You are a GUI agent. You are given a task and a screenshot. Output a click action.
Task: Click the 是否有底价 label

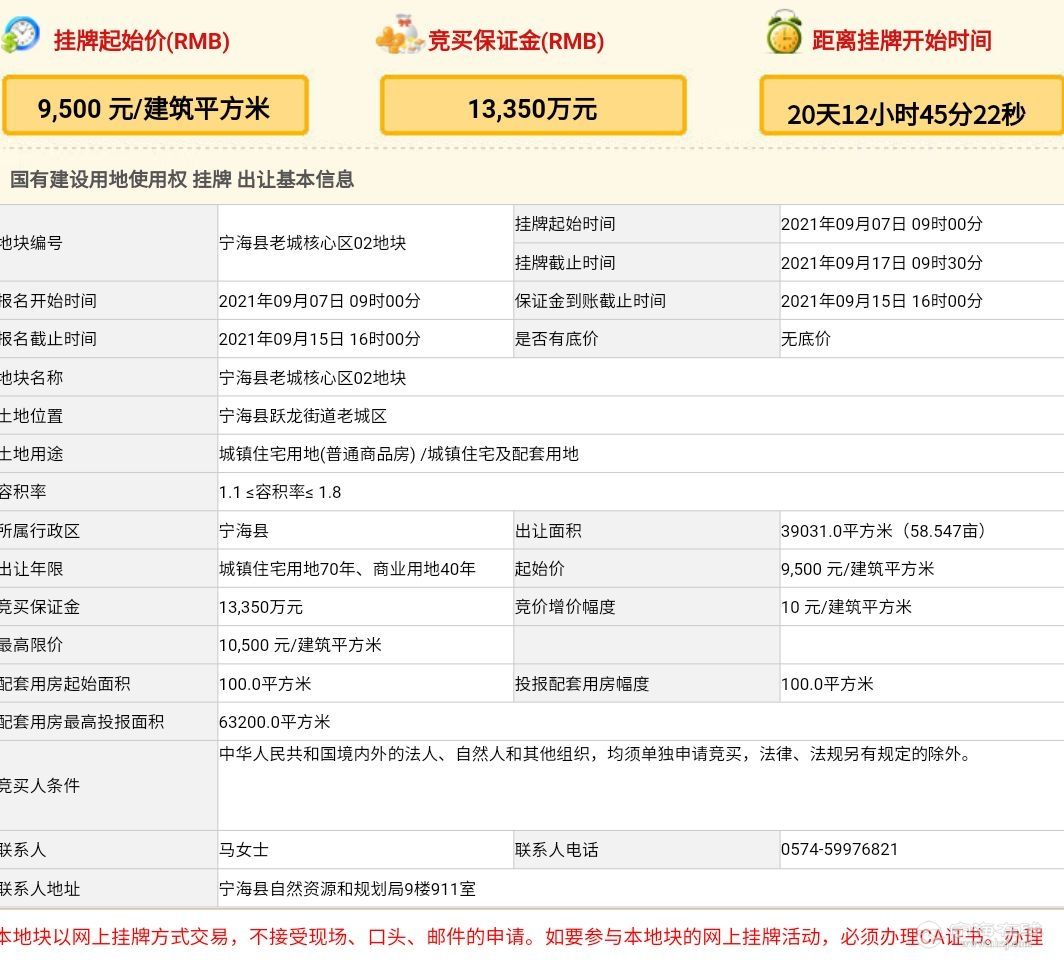tap(556, 339)
